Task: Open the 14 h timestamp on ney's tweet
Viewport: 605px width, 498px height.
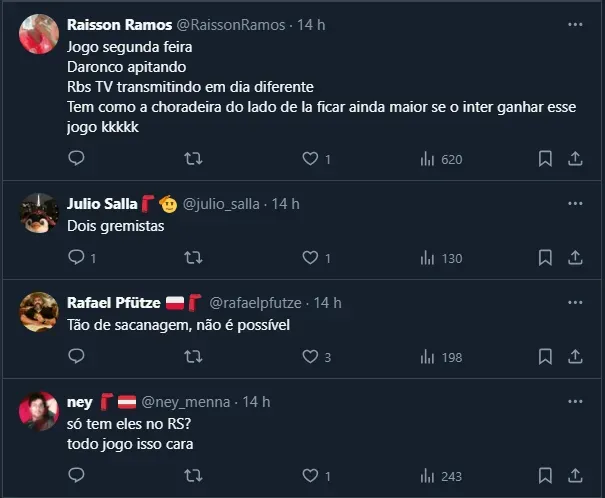Action: click(257, 402)
